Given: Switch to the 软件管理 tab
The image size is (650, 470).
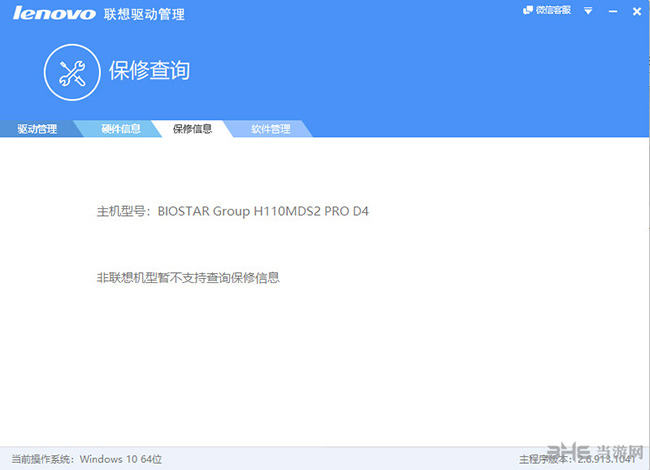Looking at the screenshot, I should coord(271,129).
